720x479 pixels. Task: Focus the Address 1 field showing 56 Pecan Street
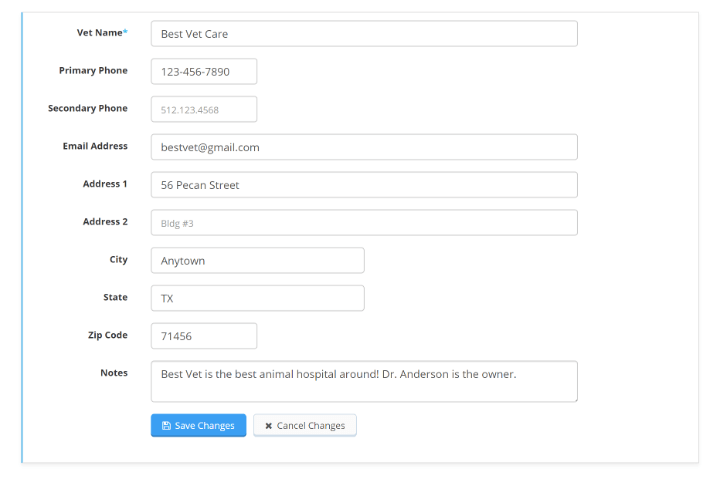[364, 185]
